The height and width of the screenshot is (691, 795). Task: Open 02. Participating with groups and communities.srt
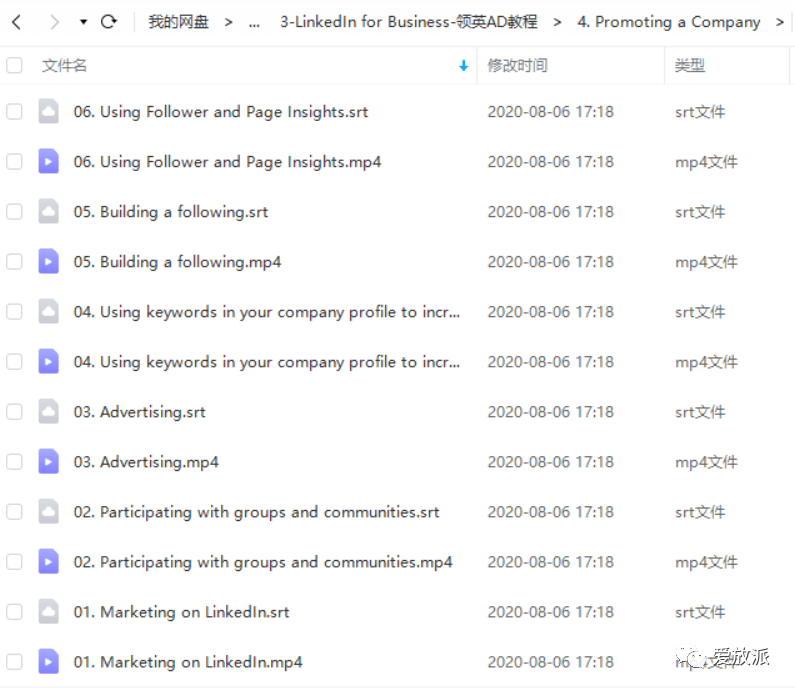(257, 512)
